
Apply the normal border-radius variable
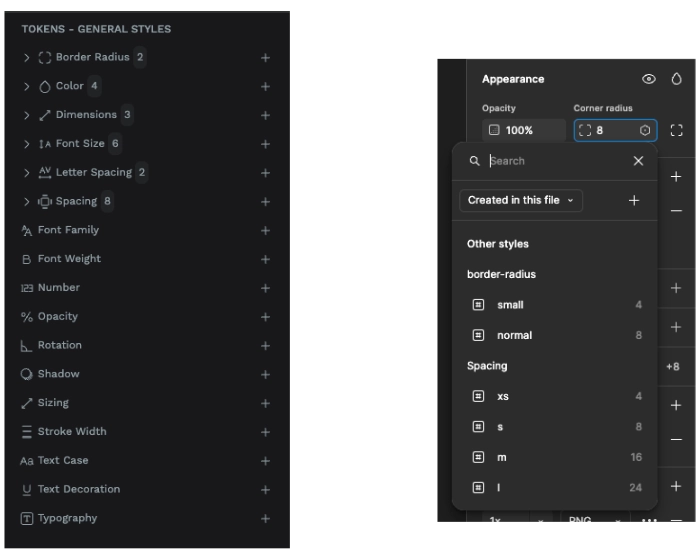click(x=555, y=335)
